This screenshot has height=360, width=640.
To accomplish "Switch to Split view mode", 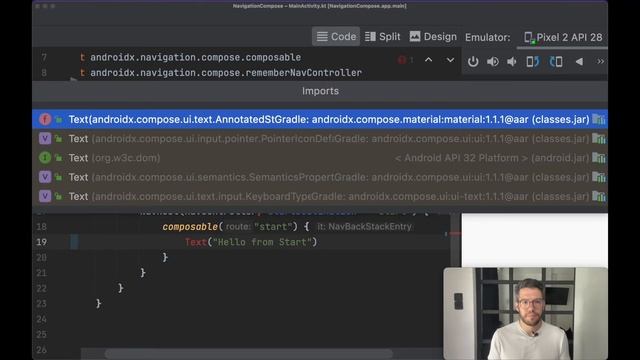I will [x=382, y=37].
